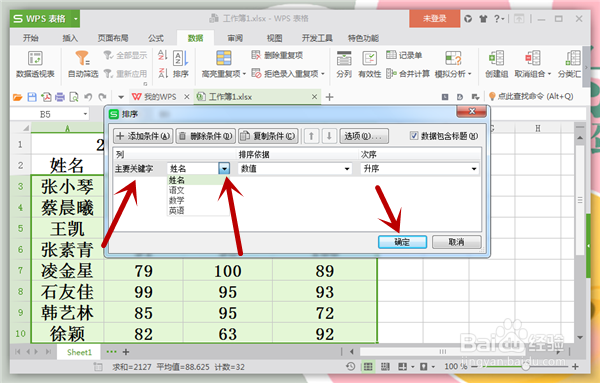Click the redo arrow icon
Viewport: 600px width, 383px height.
click(102, 97)
